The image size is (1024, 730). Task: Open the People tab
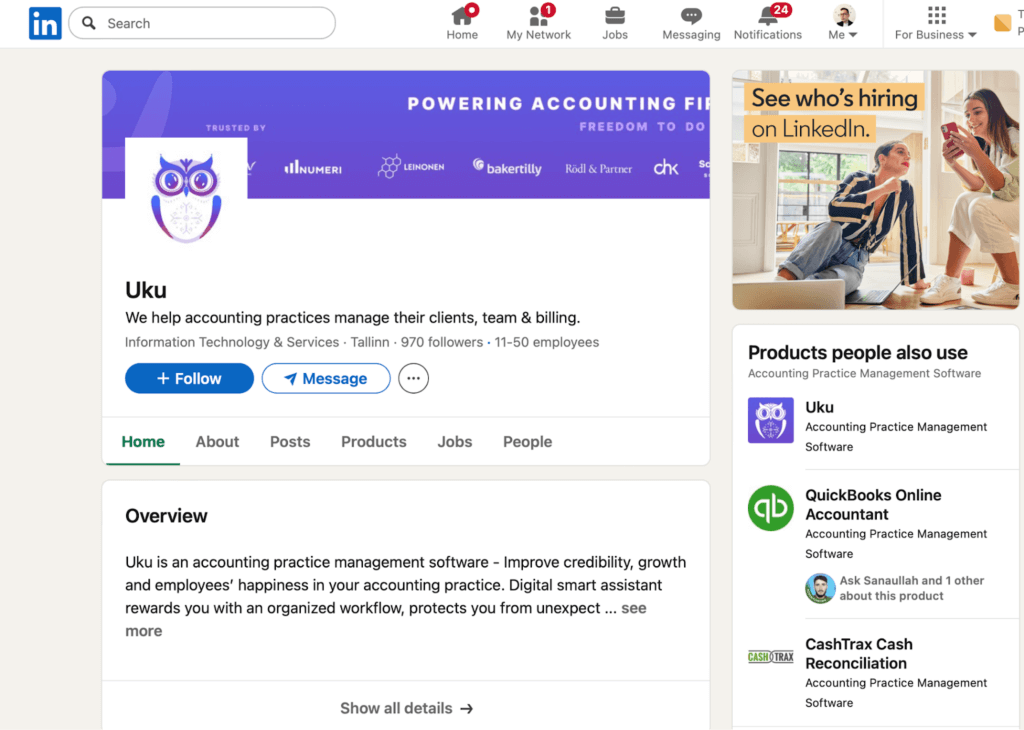pos(527,442)
